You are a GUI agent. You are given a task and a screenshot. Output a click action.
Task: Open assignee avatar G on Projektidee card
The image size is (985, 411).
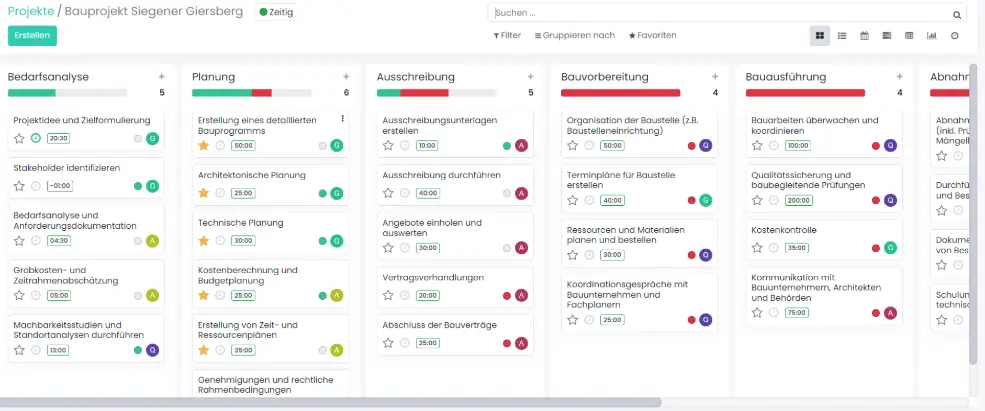[x=153, y=138]
